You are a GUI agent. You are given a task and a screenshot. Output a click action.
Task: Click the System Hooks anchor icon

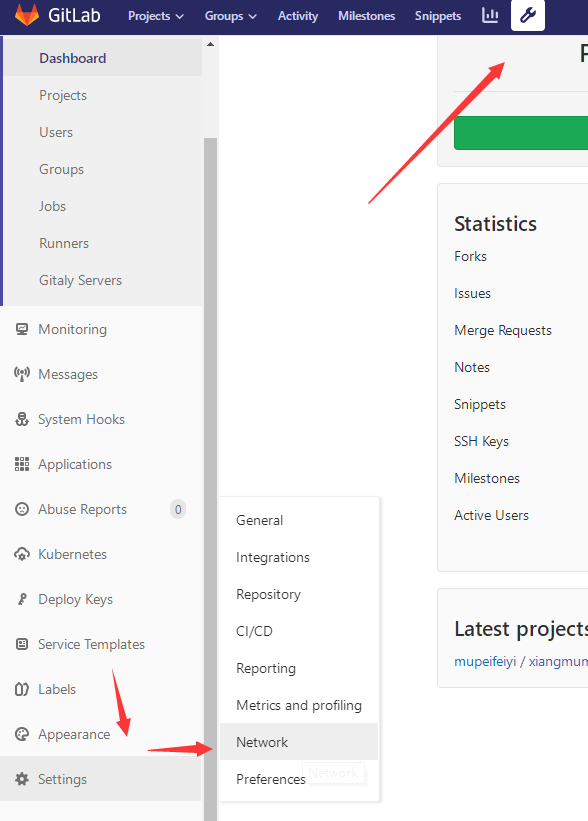(x=21, y=419)
